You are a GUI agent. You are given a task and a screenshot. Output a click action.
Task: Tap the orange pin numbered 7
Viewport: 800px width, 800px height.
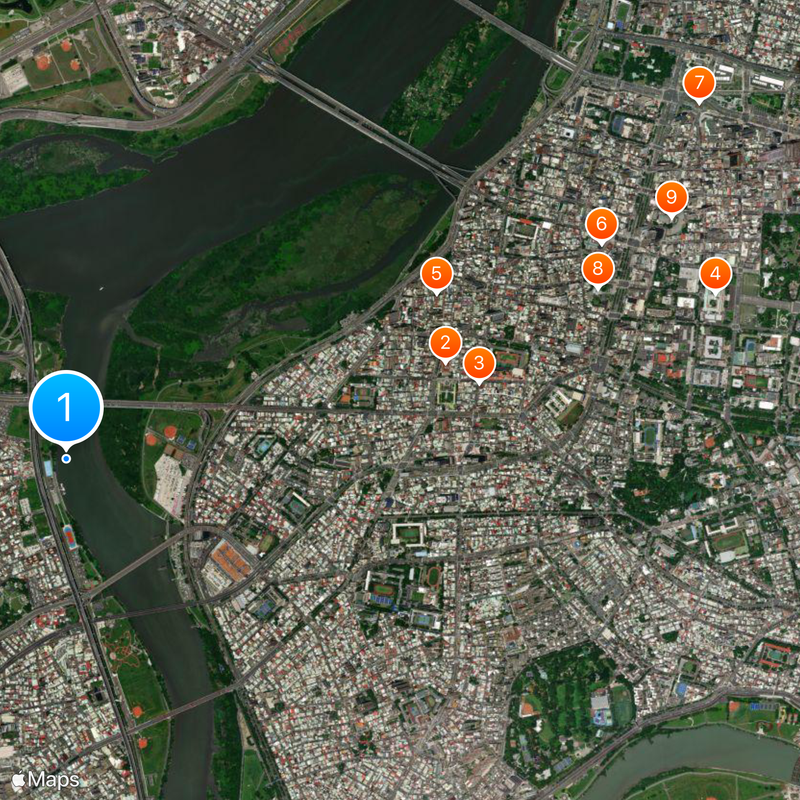(x=699, y=83)
